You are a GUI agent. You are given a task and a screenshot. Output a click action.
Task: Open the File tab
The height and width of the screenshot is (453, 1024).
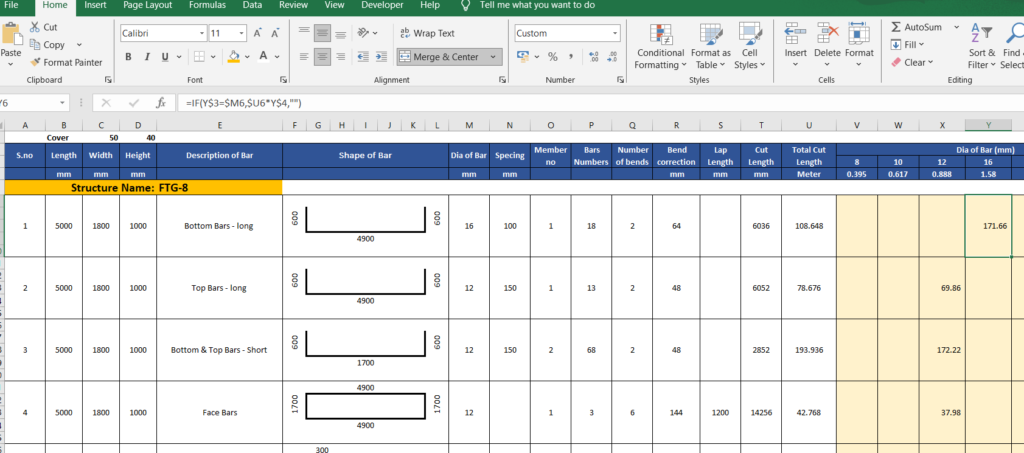[x=11, y=5]
